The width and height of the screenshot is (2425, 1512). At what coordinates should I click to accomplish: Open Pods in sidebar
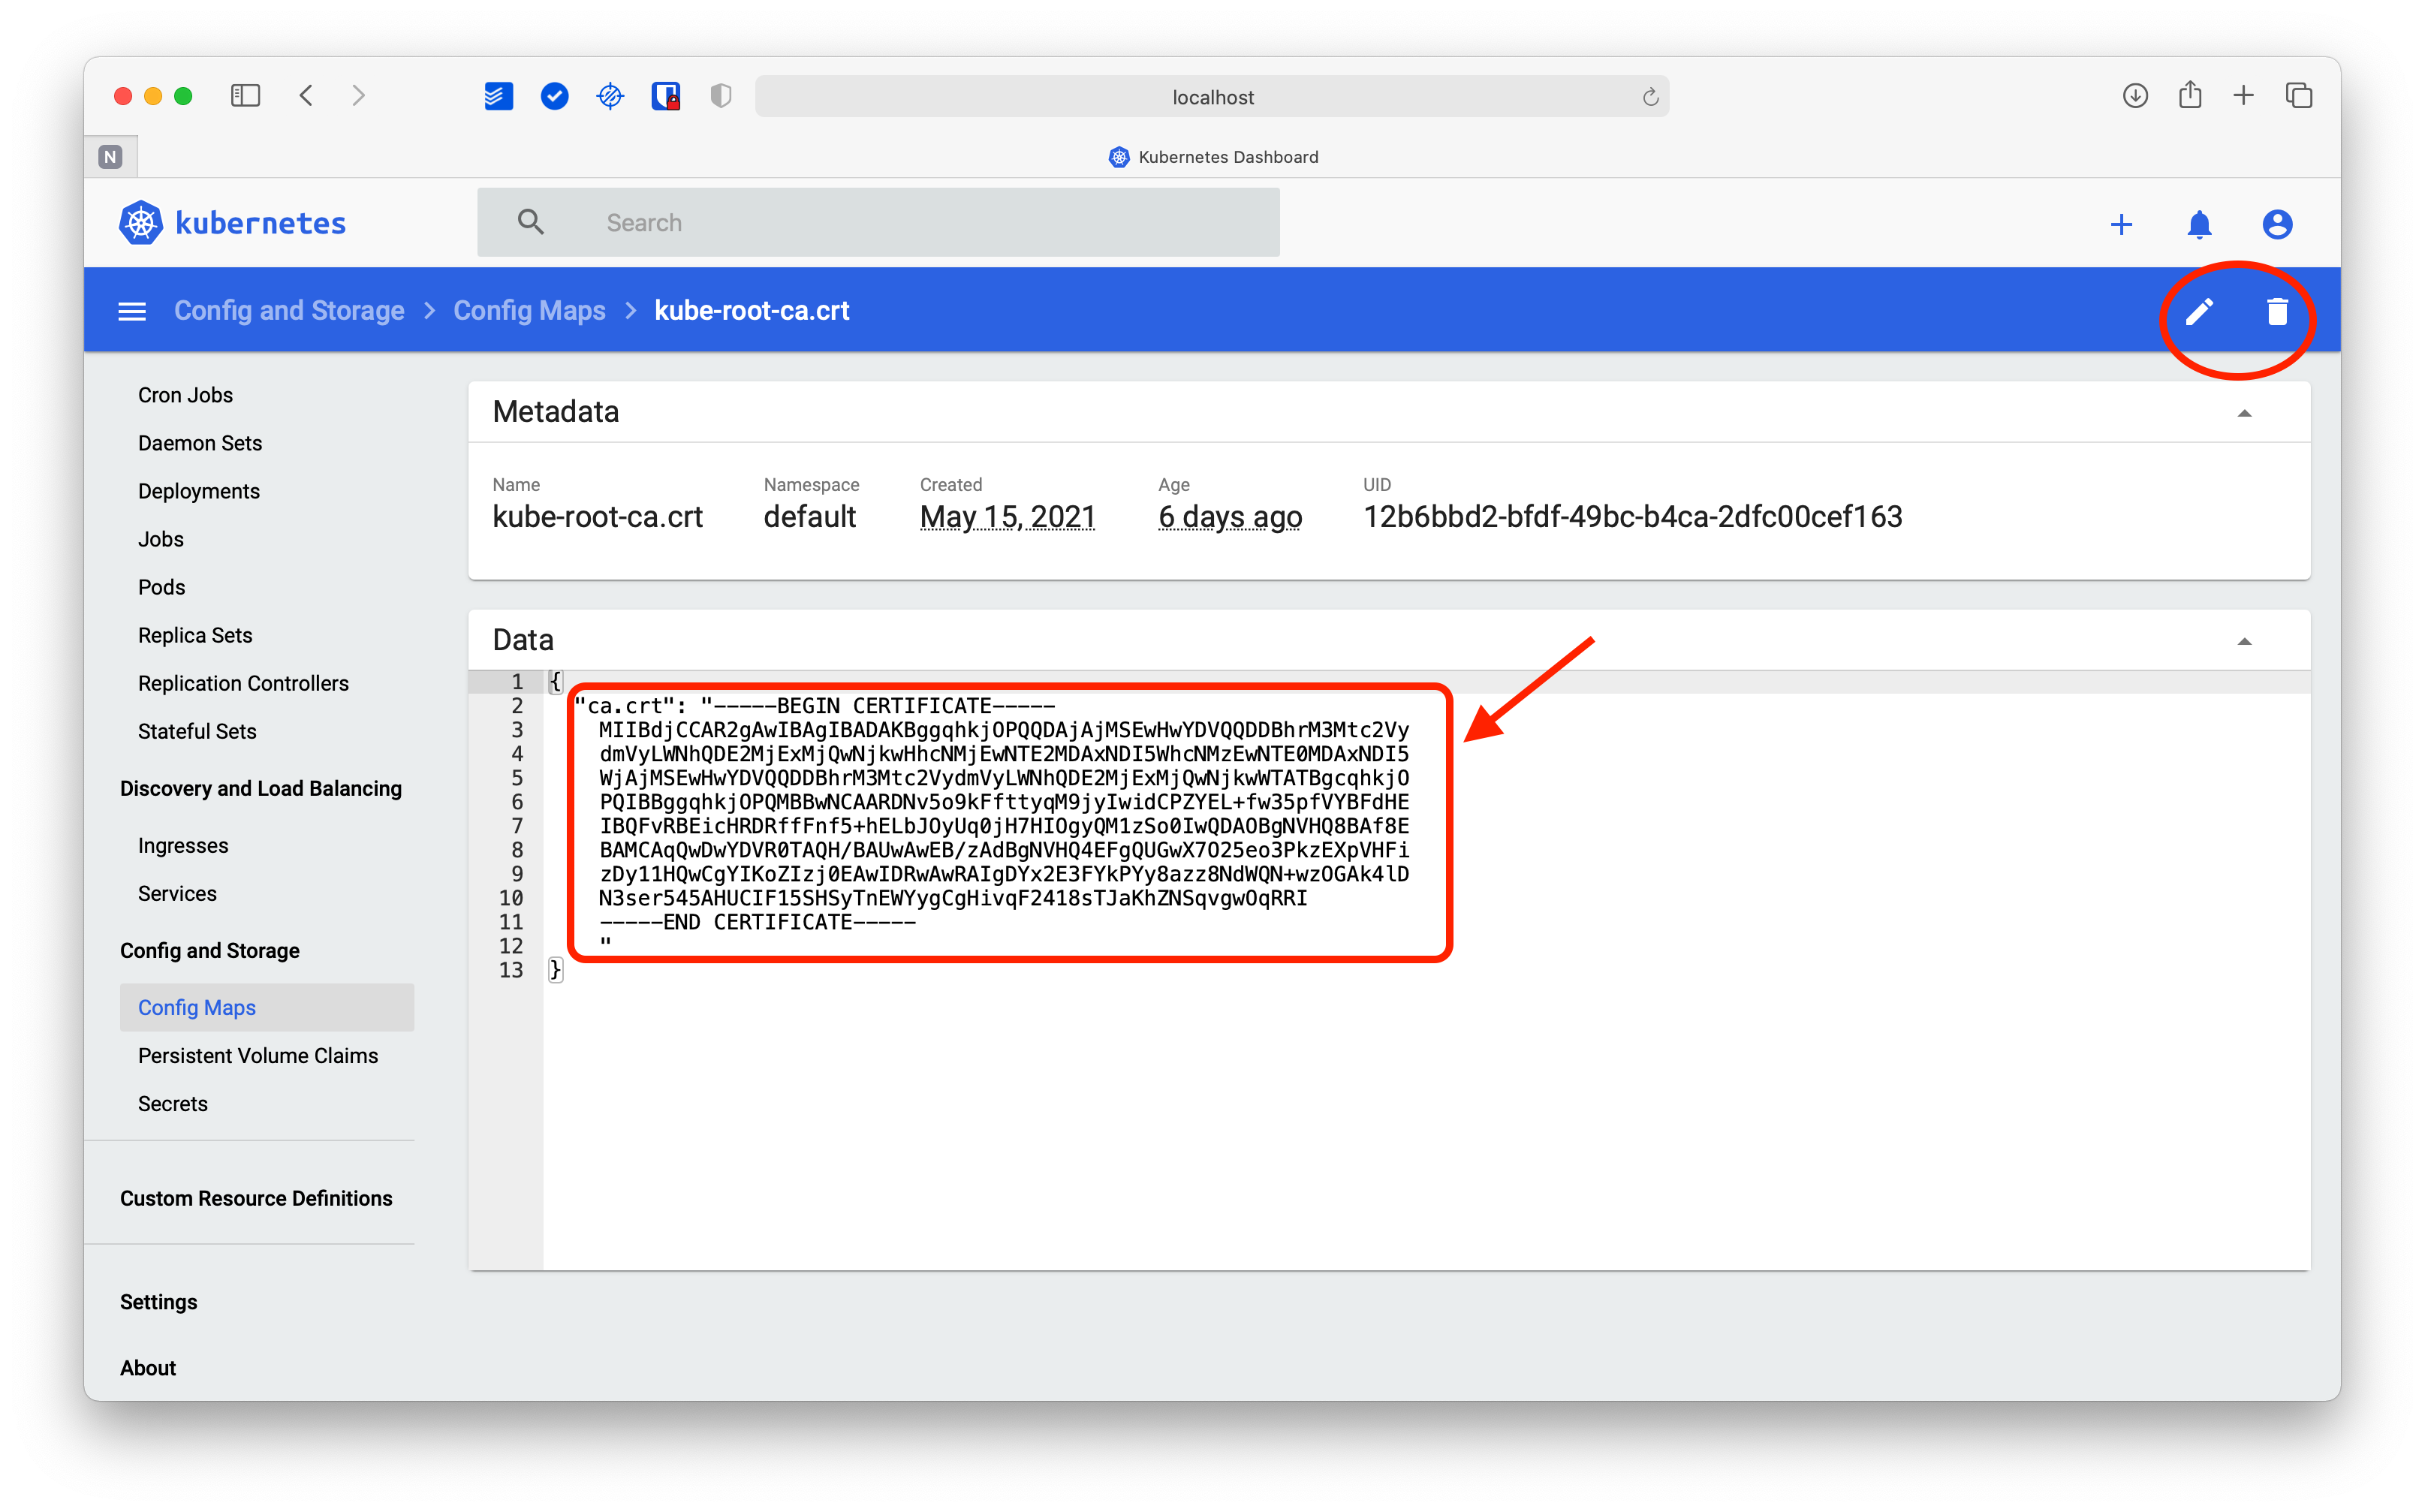[x=162, y=587]
